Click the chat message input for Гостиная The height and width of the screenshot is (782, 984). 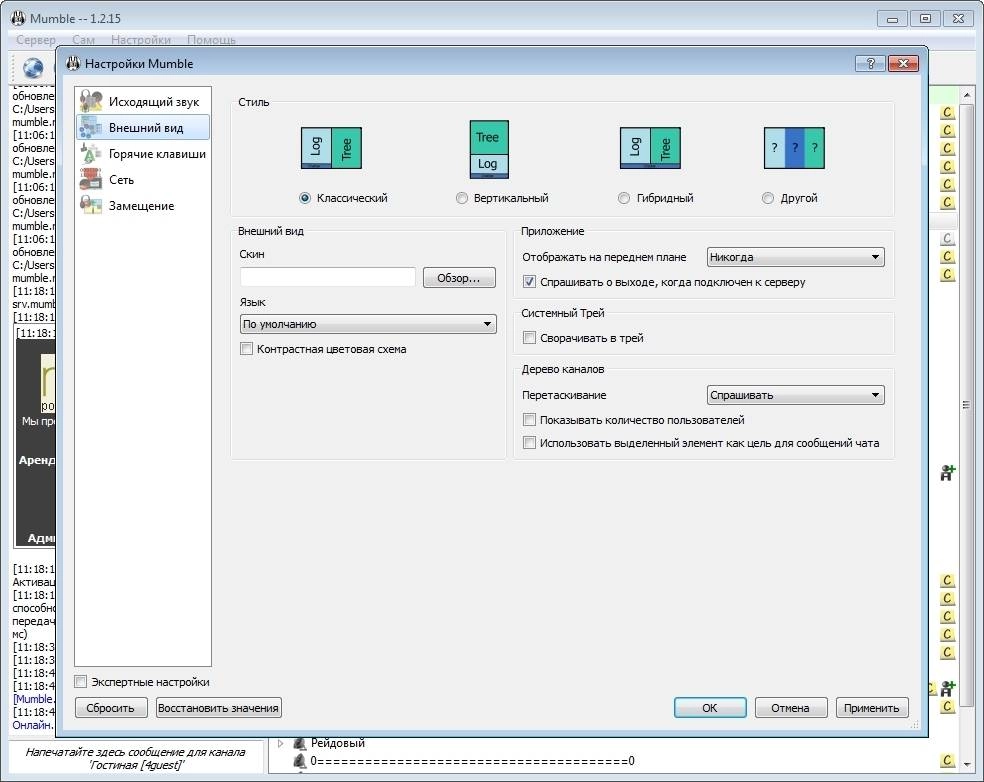(x=136, y=758)
